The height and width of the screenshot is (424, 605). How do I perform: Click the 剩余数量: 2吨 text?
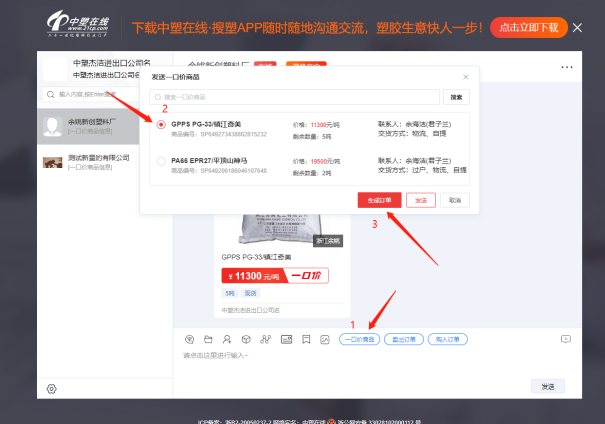point(312,173)
